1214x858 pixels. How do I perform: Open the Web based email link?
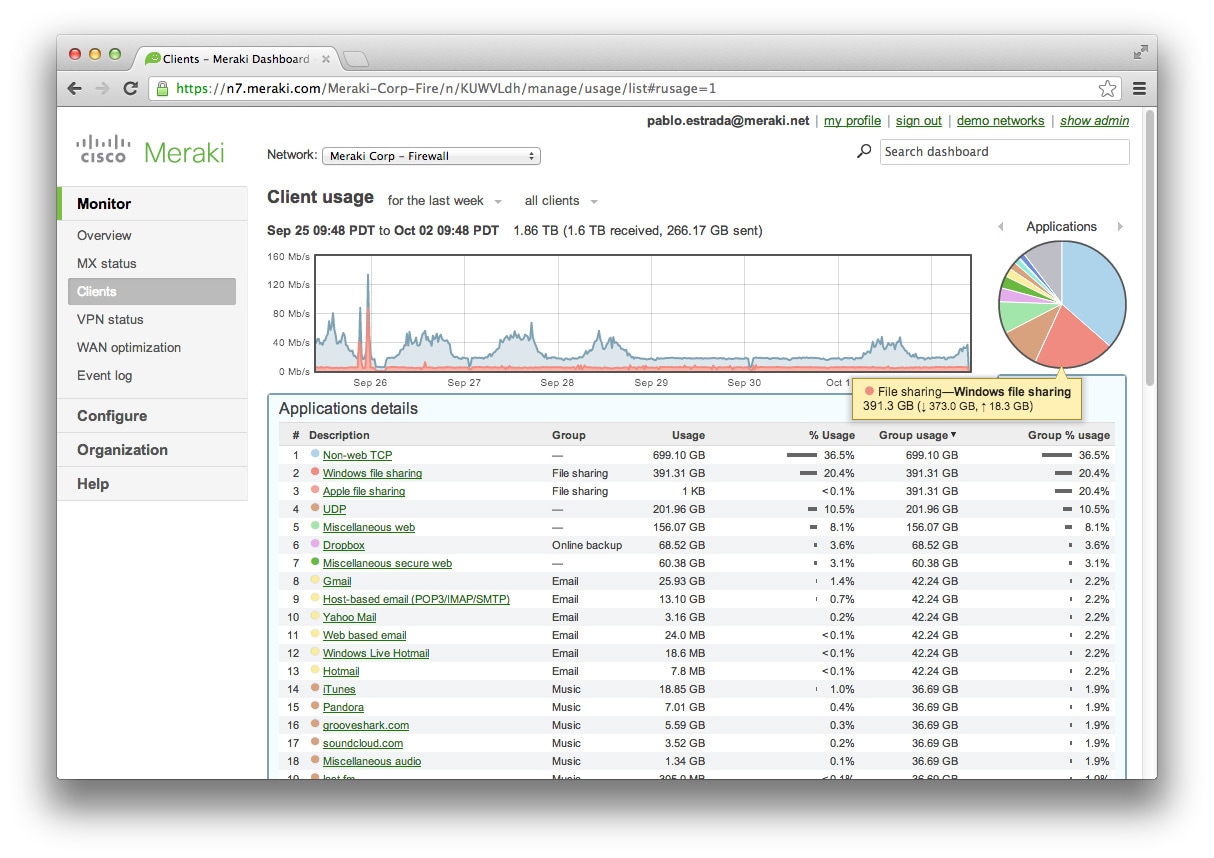364,635
